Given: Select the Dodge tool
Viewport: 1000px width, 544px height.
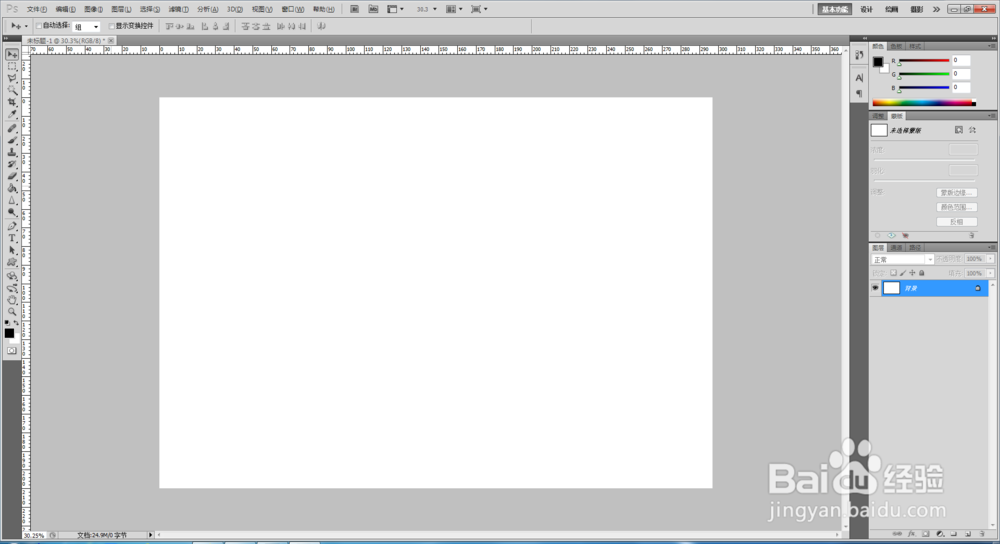Looking at the screenshot, I should click(x=12, y=213).
